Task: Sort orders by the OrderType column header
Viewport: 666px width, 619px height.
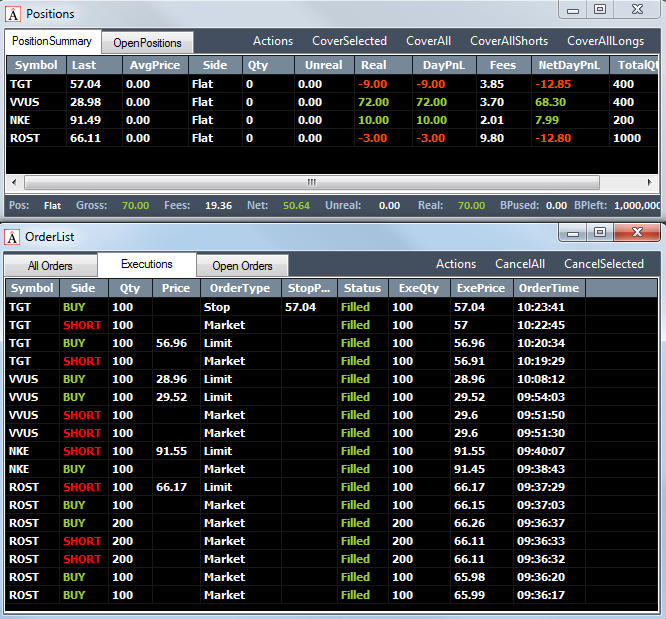Action: [240, 288]
